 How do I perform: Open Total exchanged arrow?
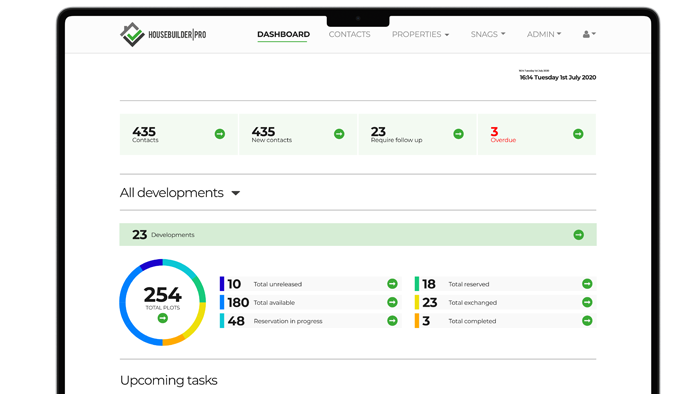[x=587, y=303]
